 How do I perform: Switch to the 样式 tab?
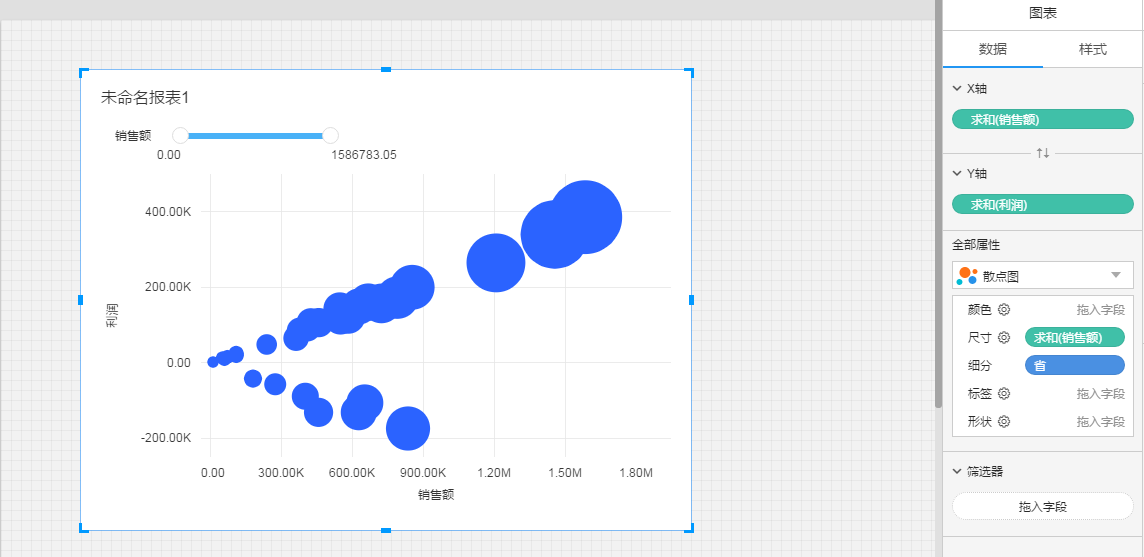pos(1092,50)
